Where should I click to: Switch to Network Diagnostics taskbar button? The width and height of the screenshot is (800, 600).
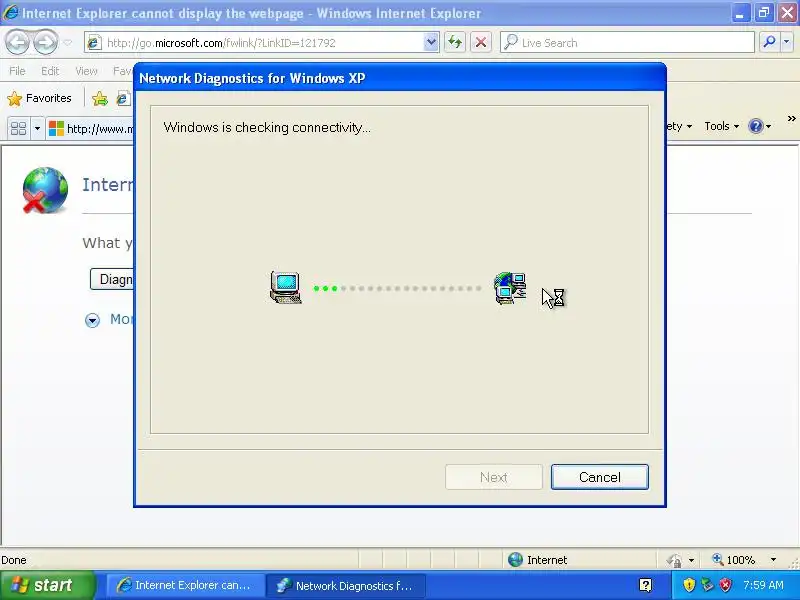pos(346,585)
